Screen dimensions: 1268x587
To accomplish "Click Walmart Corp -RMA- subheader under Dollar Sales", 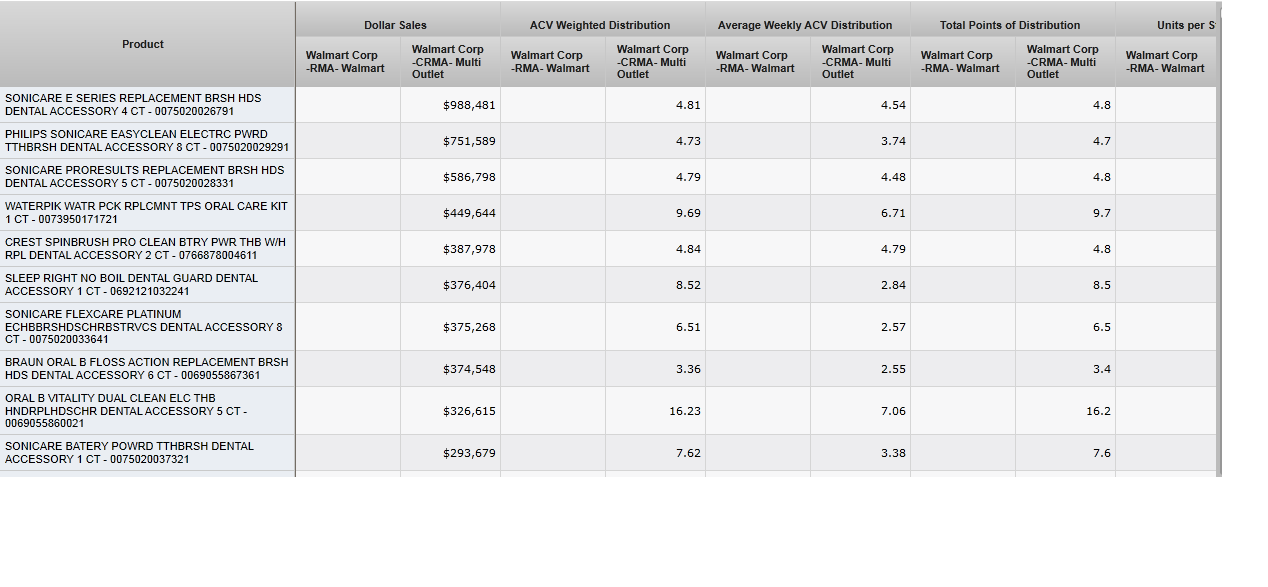I will coord(345,62).
